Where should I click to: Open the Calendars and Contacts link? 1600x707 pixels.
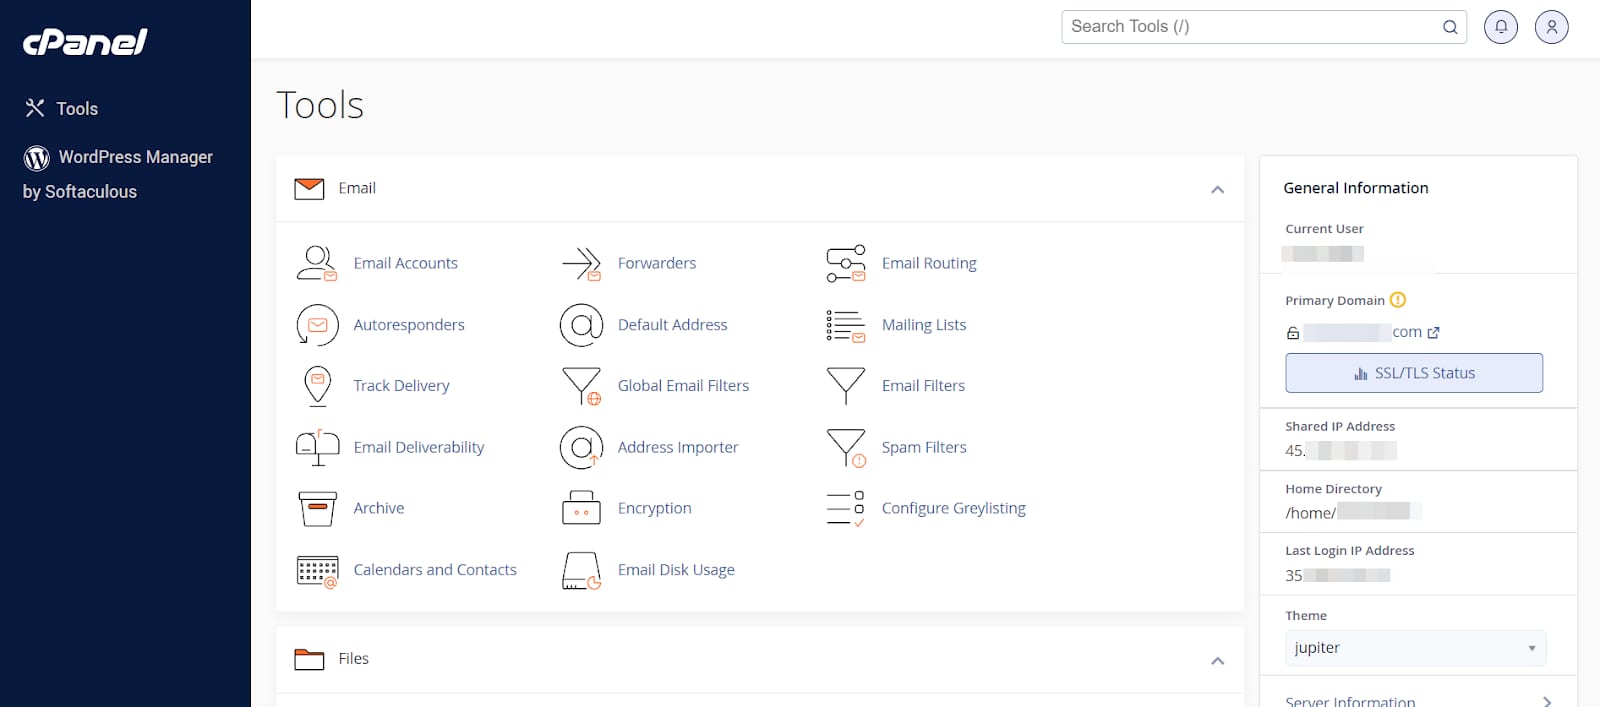434,570
